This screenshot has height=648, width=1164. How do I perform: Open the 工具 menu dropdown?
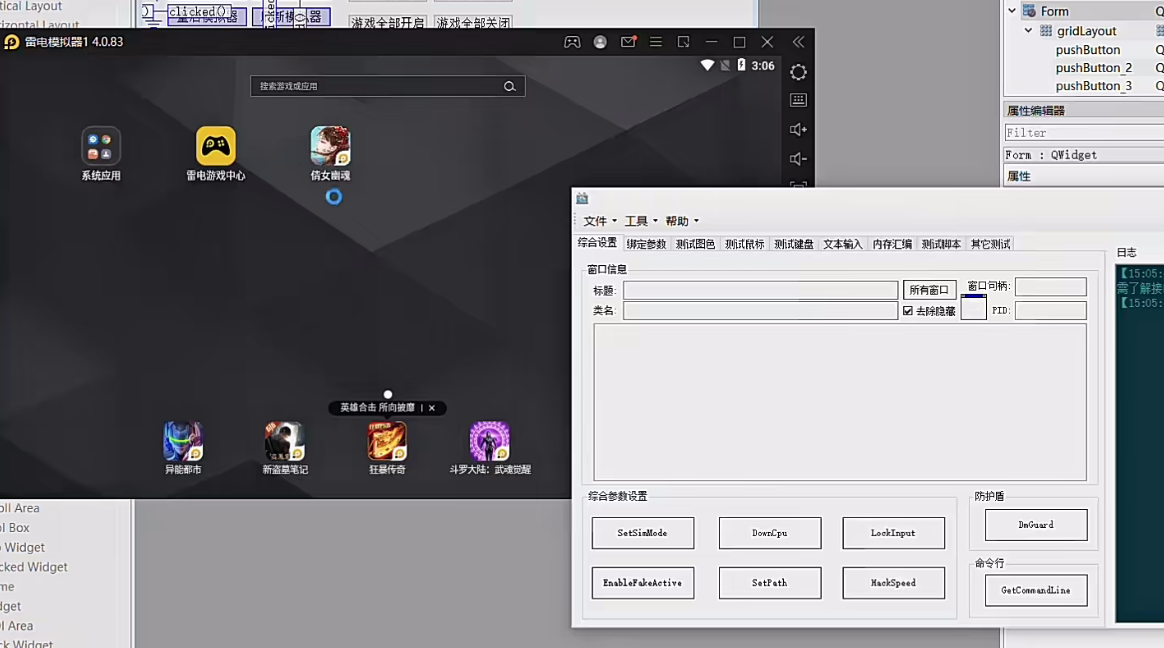point(641,221)
